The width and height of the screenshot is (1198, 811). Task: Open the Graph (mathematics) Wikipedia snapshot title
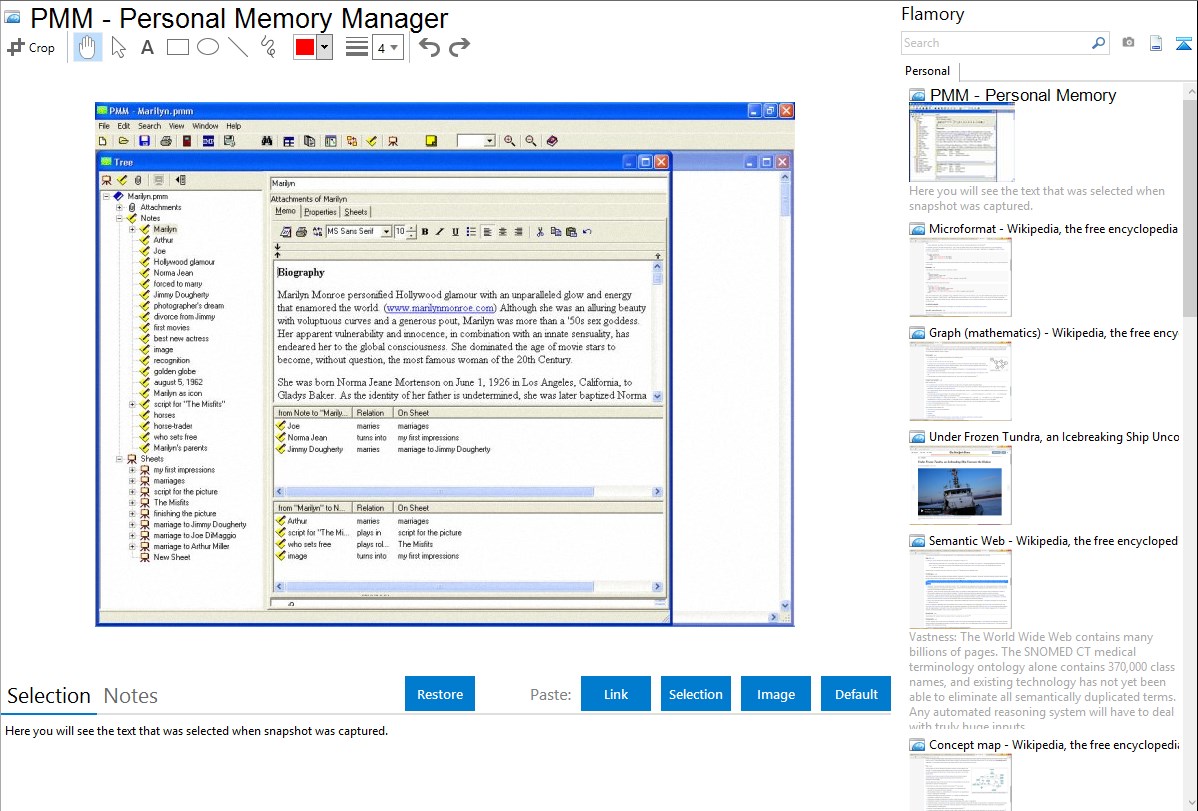click(x=1053, y=333)
